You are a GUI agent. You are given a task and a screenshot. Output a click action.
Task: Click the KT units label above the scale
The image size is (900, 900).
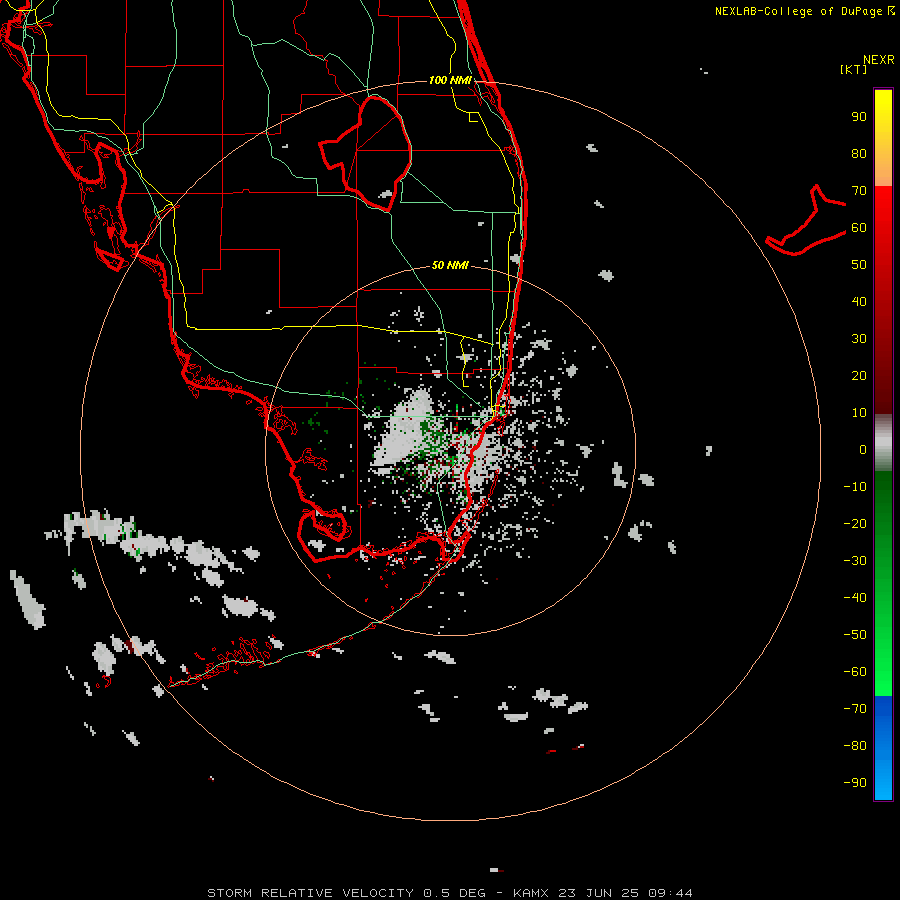(x=854, y=69)
